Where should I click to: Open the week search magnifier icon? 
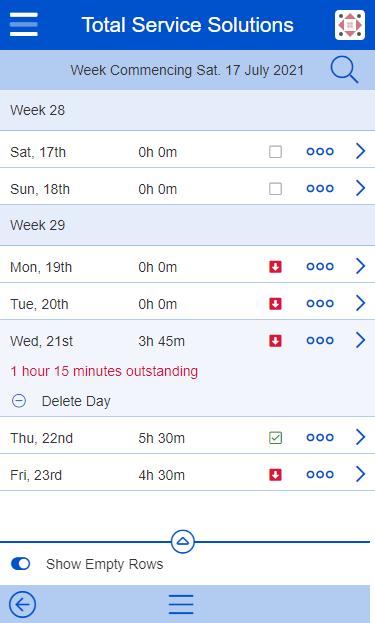pyautogui.click(x=344, y=70)
